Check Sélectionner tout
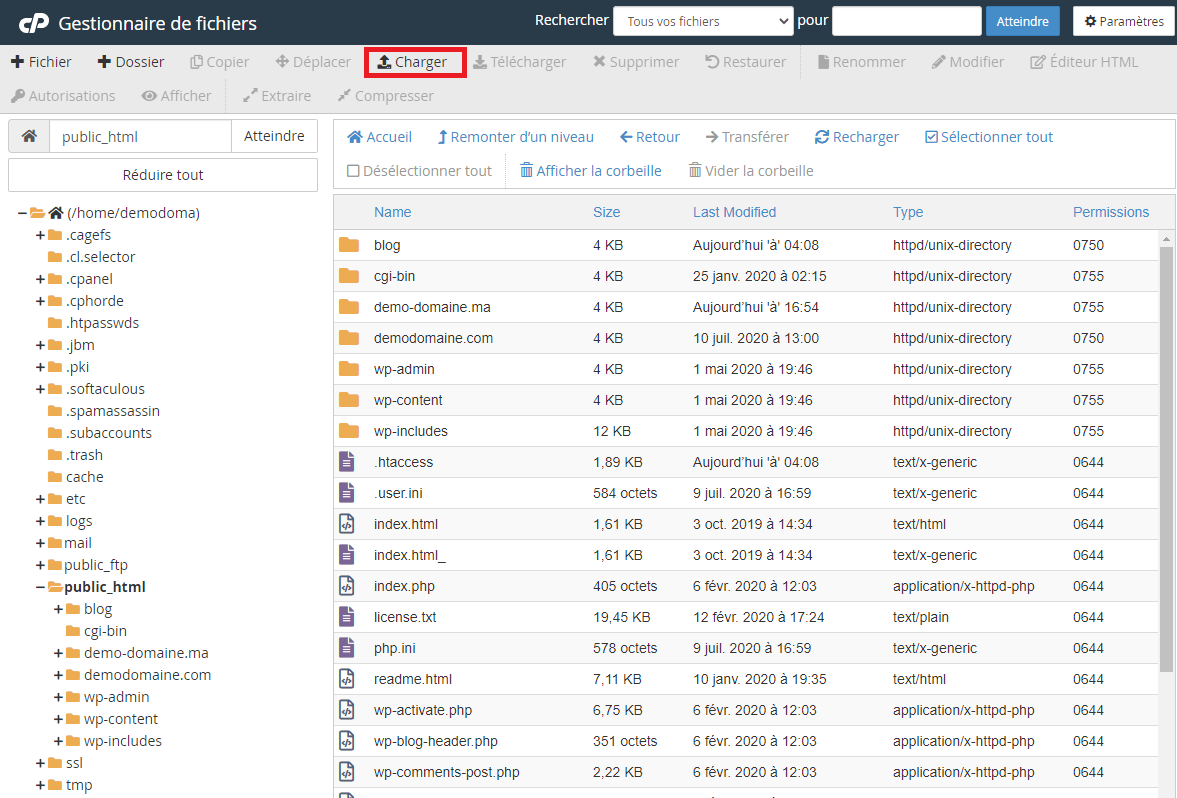This screenshot has width=1177, height=798. (x=989, y=137)
